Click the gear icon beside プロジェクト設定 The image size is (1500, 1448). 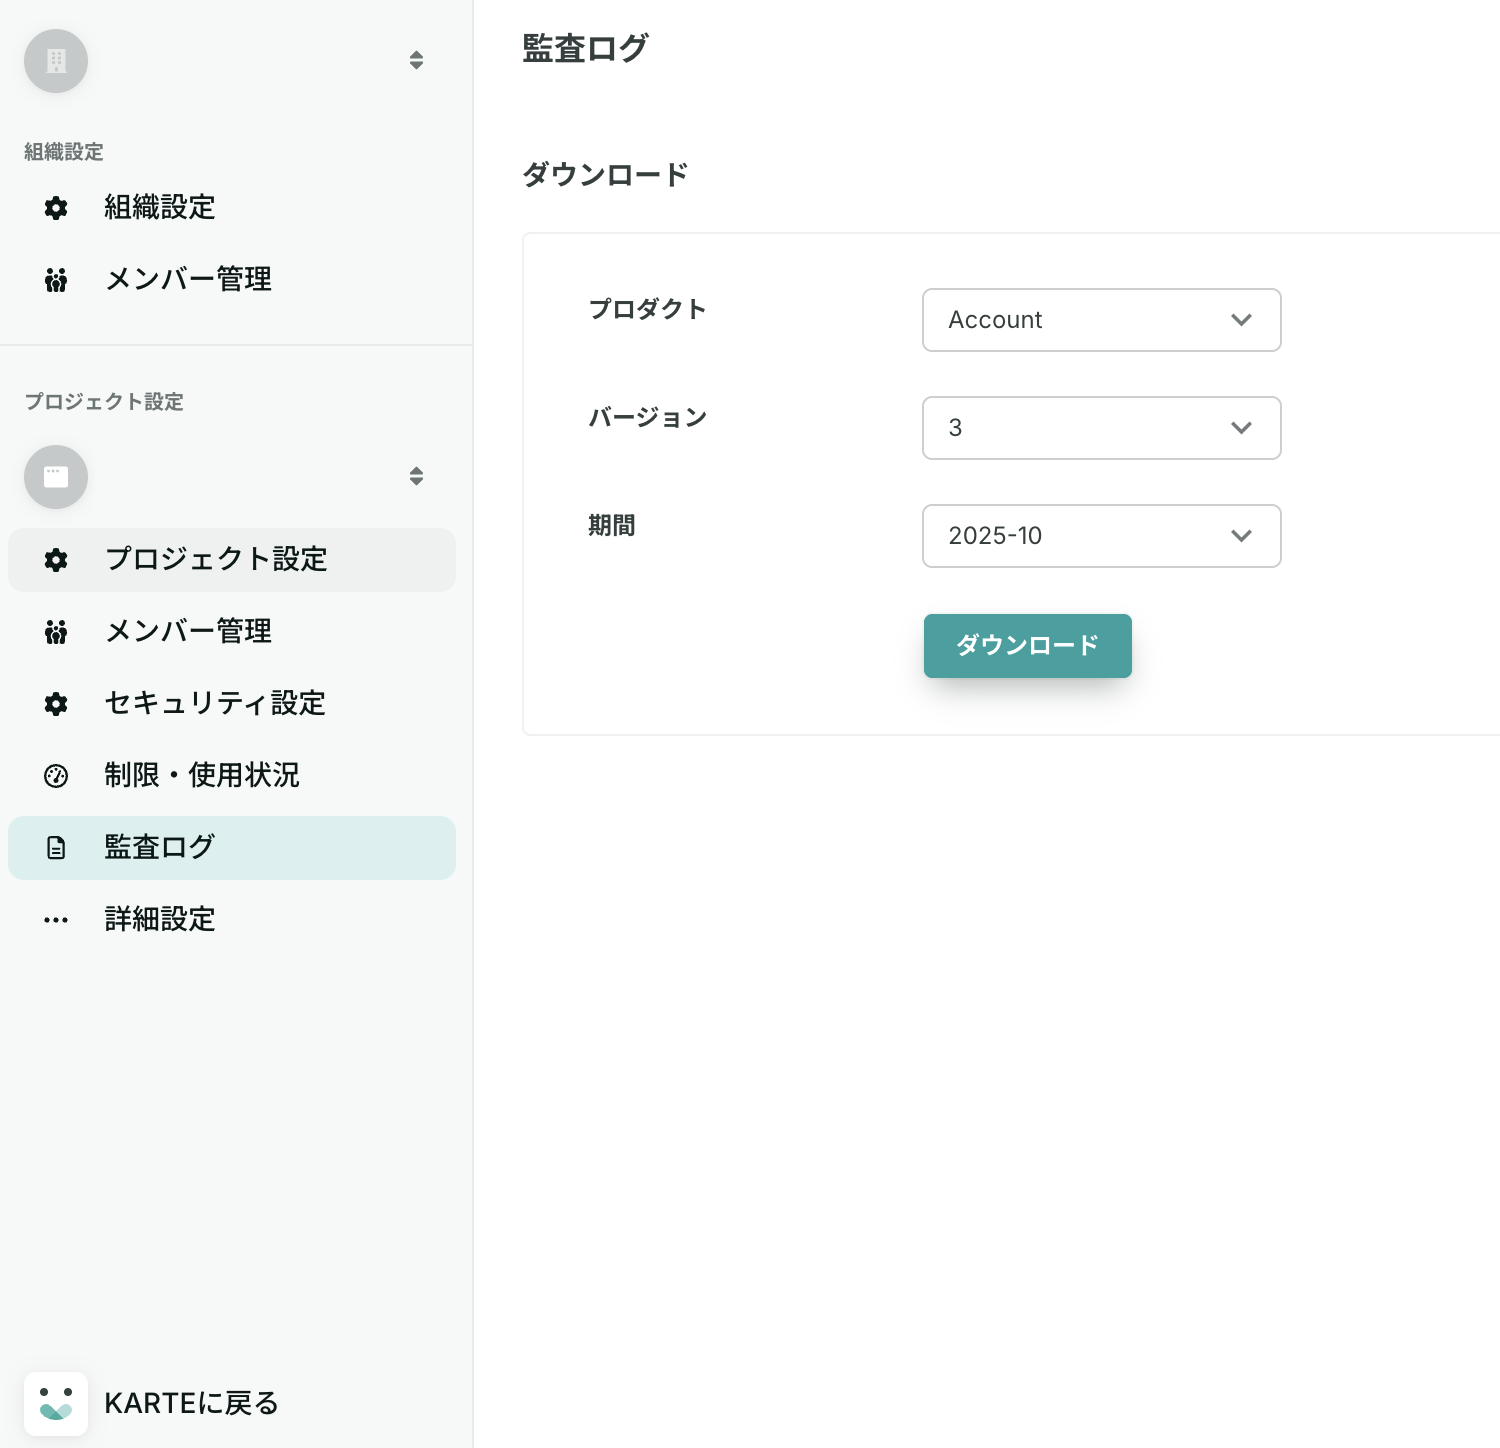pos(56,560)
